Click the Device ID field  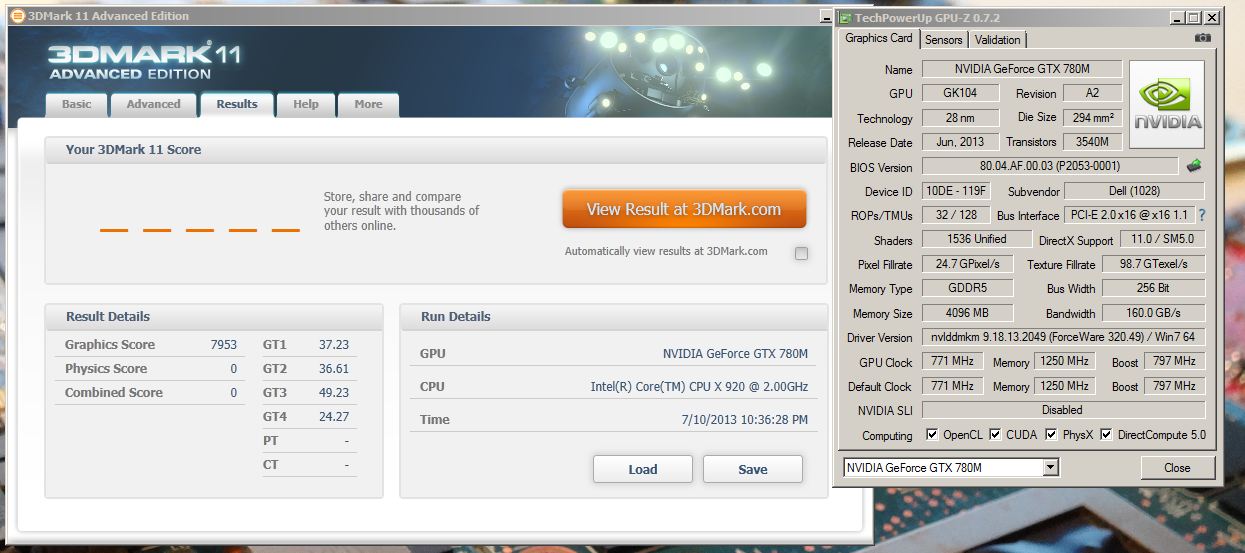tap(955, 191)
